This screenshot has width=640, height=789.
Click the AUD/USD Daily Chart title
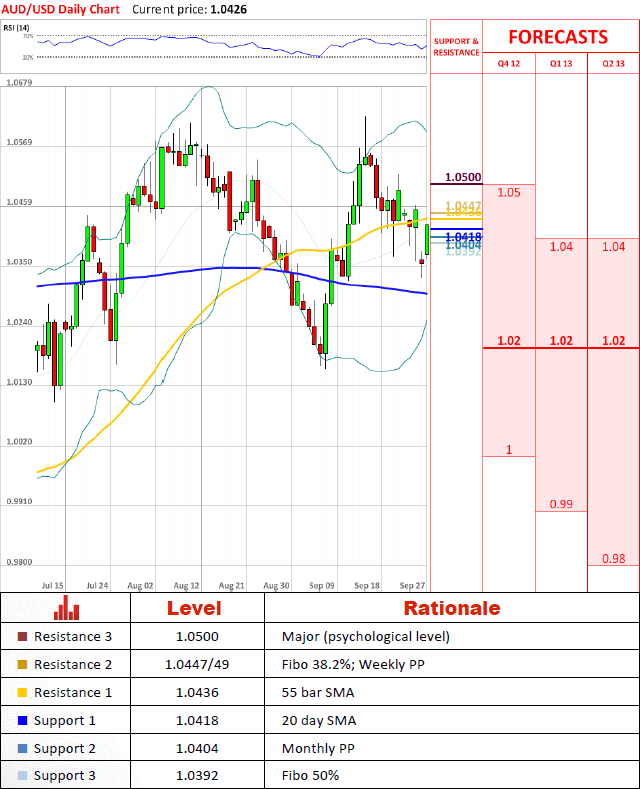[x=60, y=9]
